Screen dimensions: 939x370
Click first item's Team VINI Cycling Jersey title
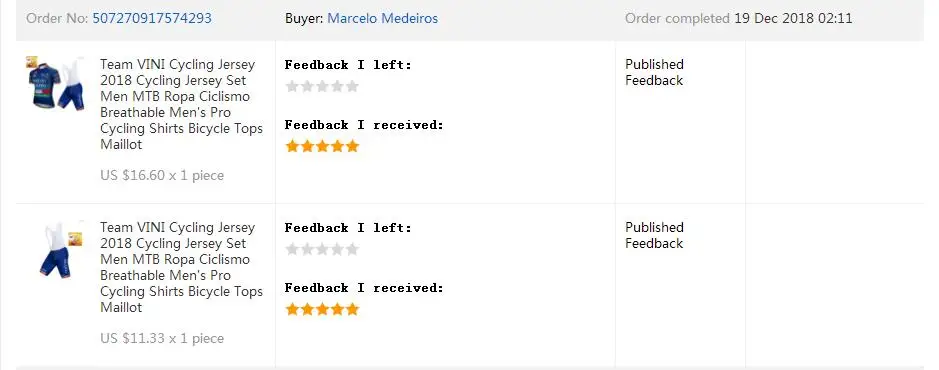(181, 104)
